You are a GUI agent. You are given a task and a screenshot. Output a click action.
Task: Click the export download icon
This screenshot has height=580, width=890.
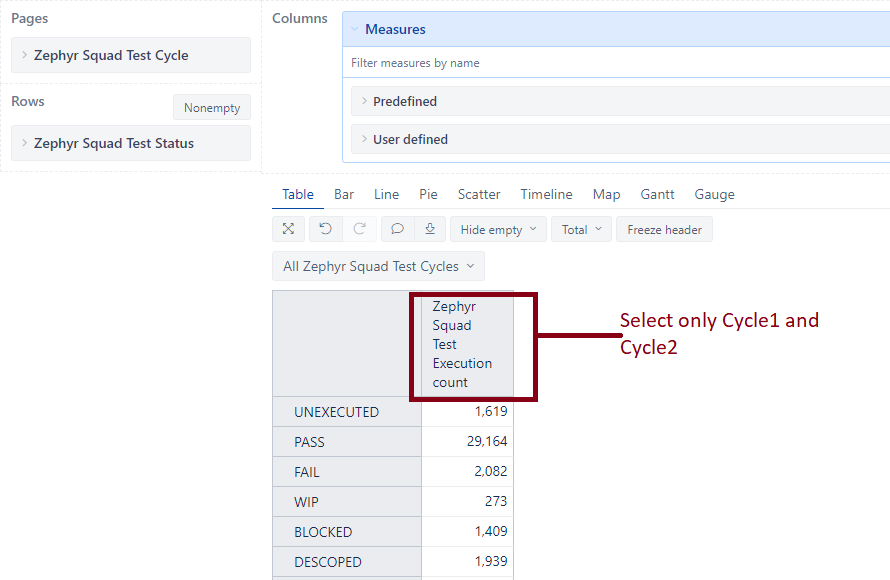pyautogui.click(x=430, y=229)
